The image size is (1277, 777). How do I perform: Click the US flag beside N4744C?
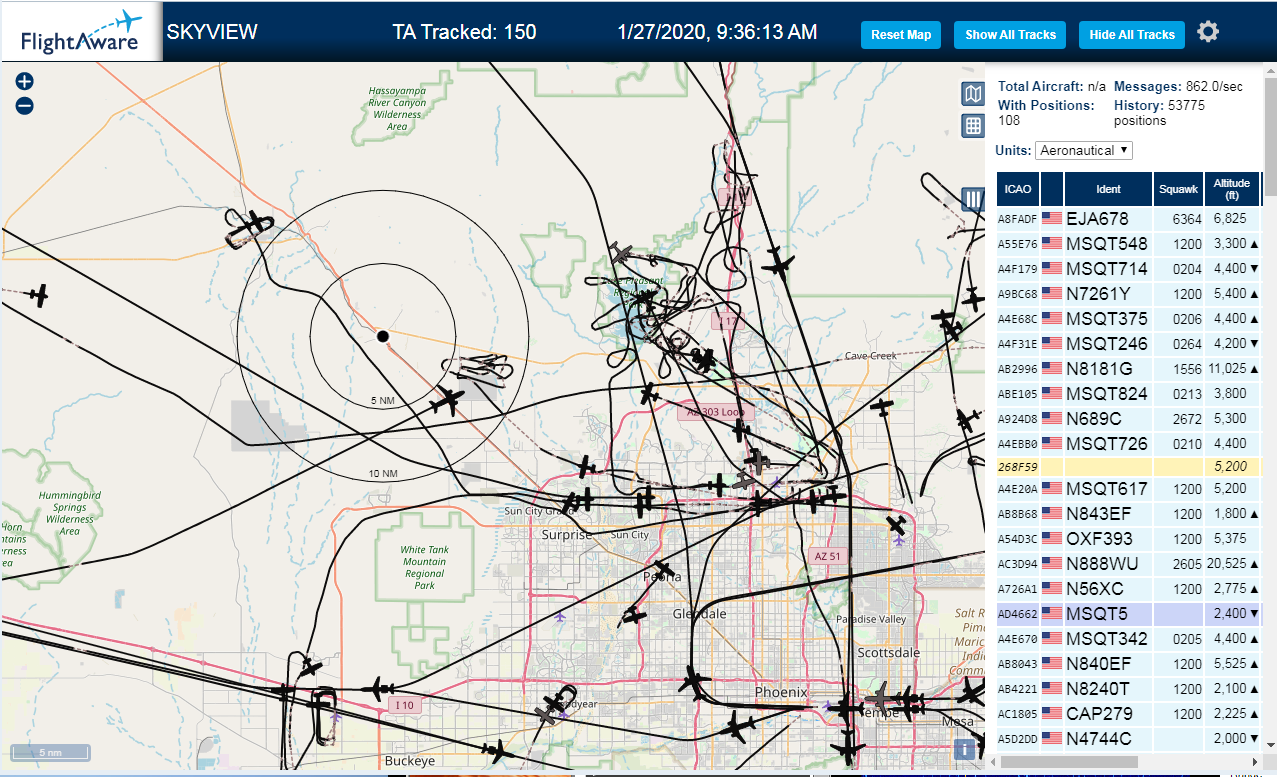(1052, 739)
